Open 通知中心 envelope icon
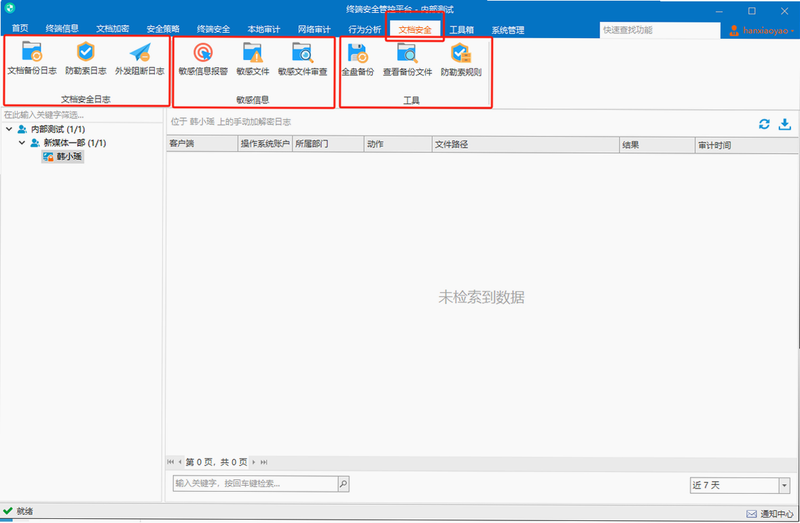This screenshot has width=800, height=523. [x=752, y=514]
